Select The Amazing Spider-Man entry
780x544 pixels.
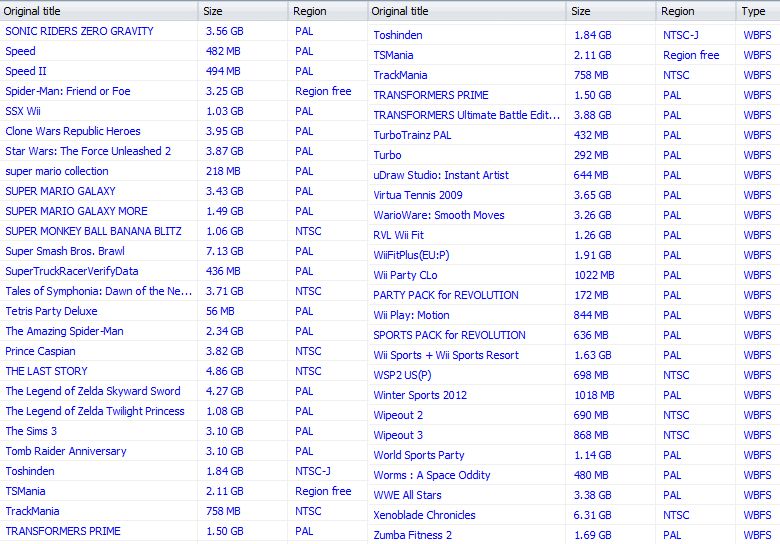(64, 331)
